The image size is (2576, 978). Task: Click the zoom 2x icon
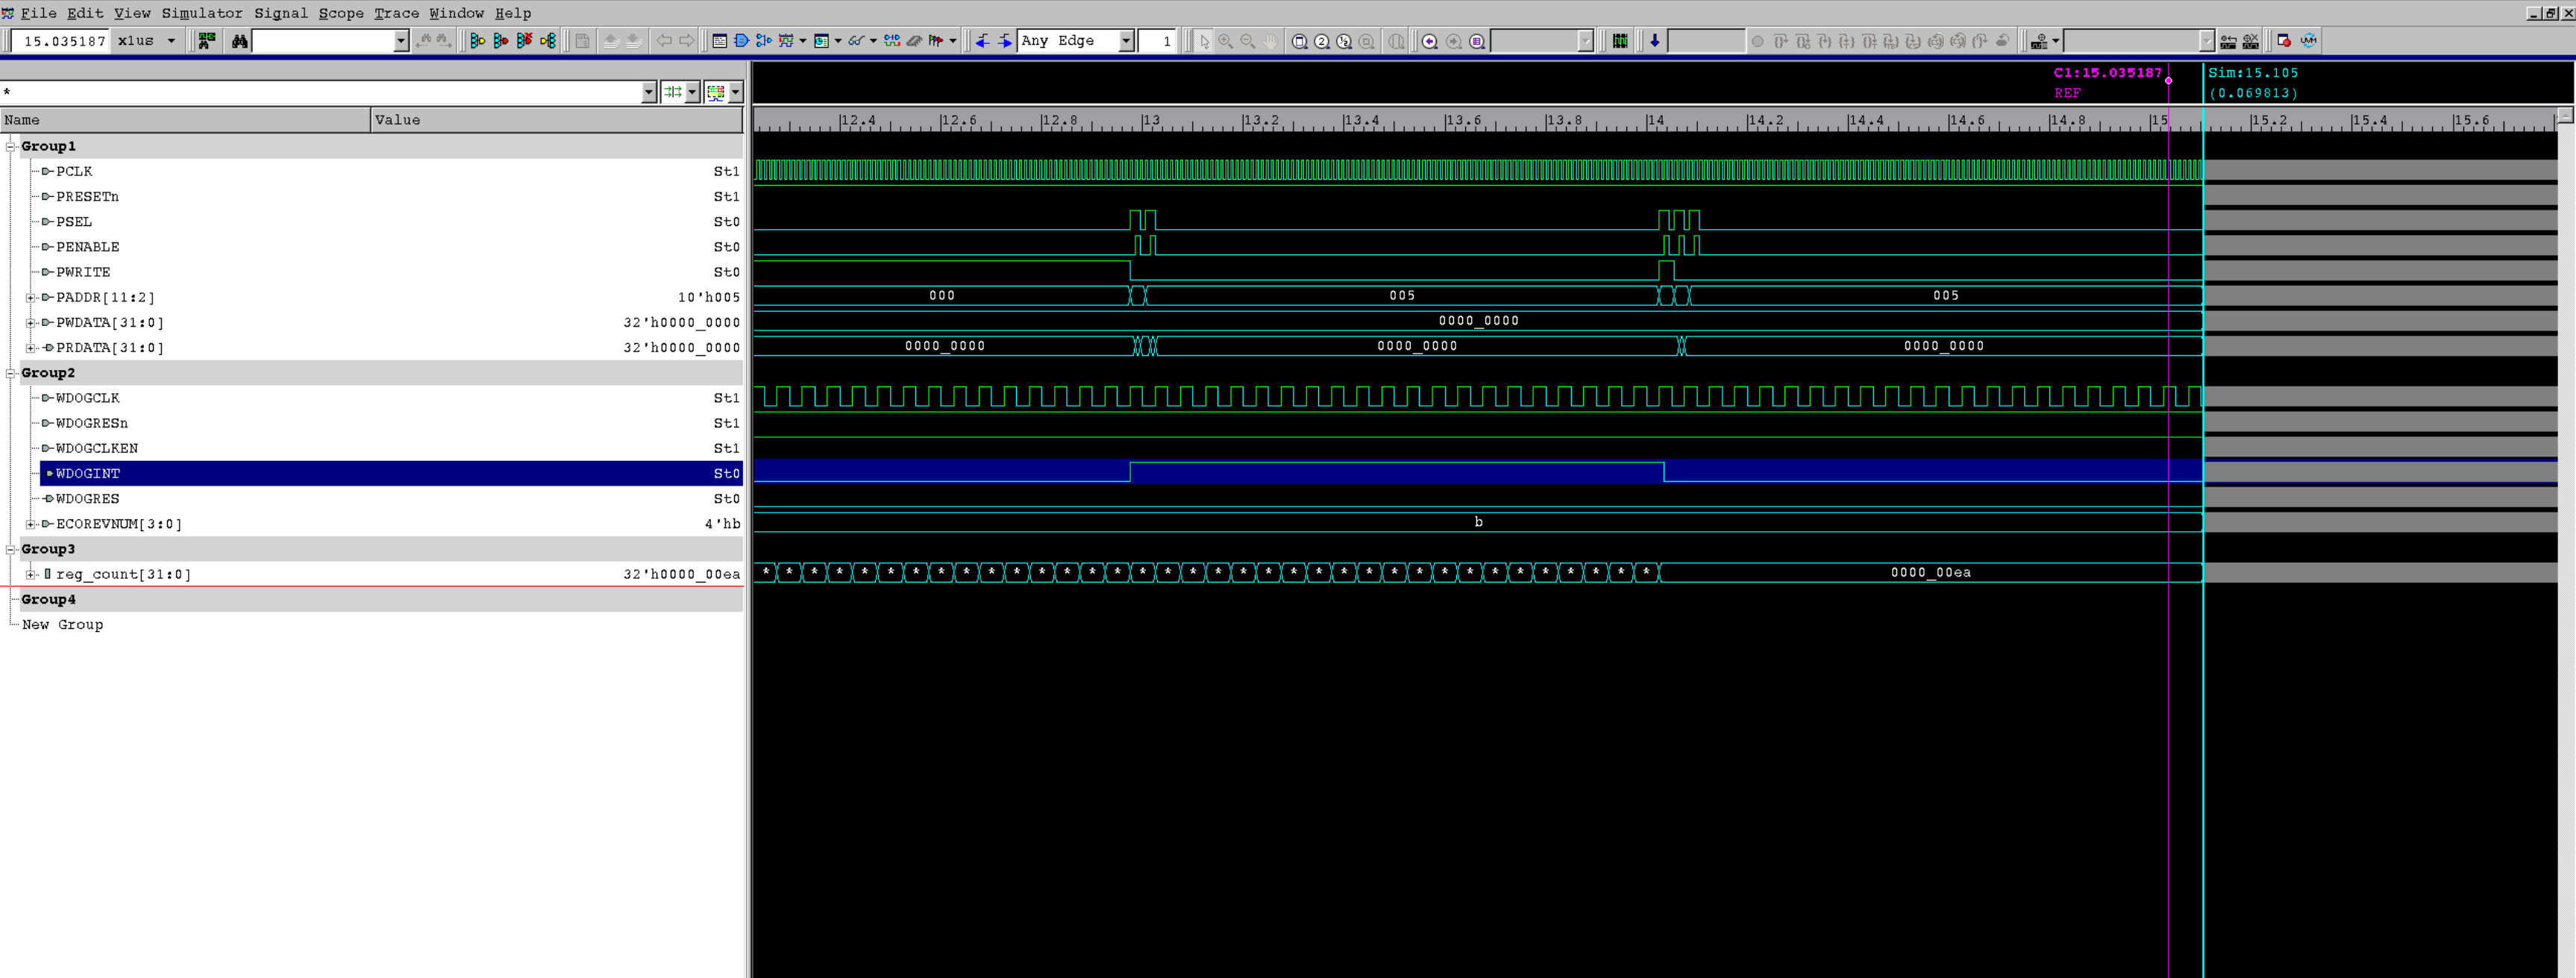pos(1321,41)
